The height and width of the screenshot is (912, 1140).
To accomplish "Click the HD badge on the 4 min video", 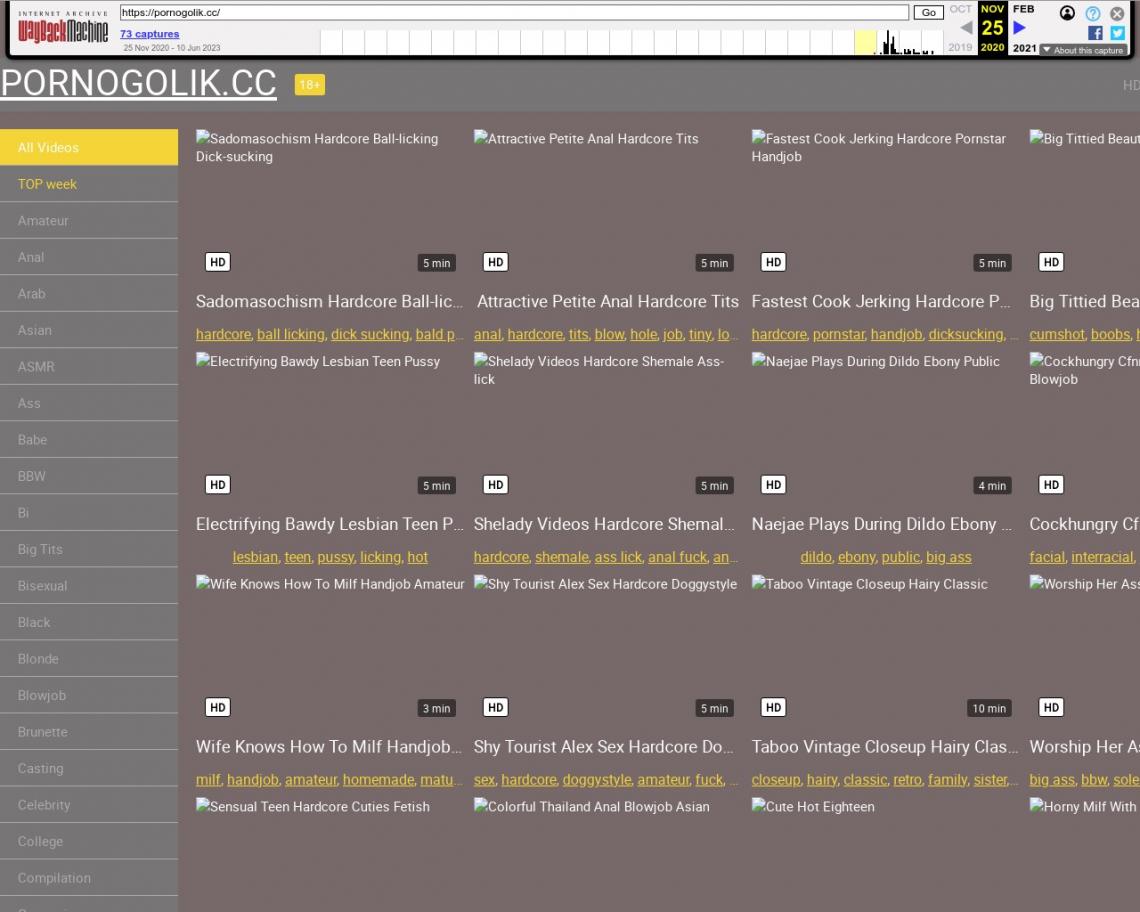I will pyautogui.click(x=773, y=485).
